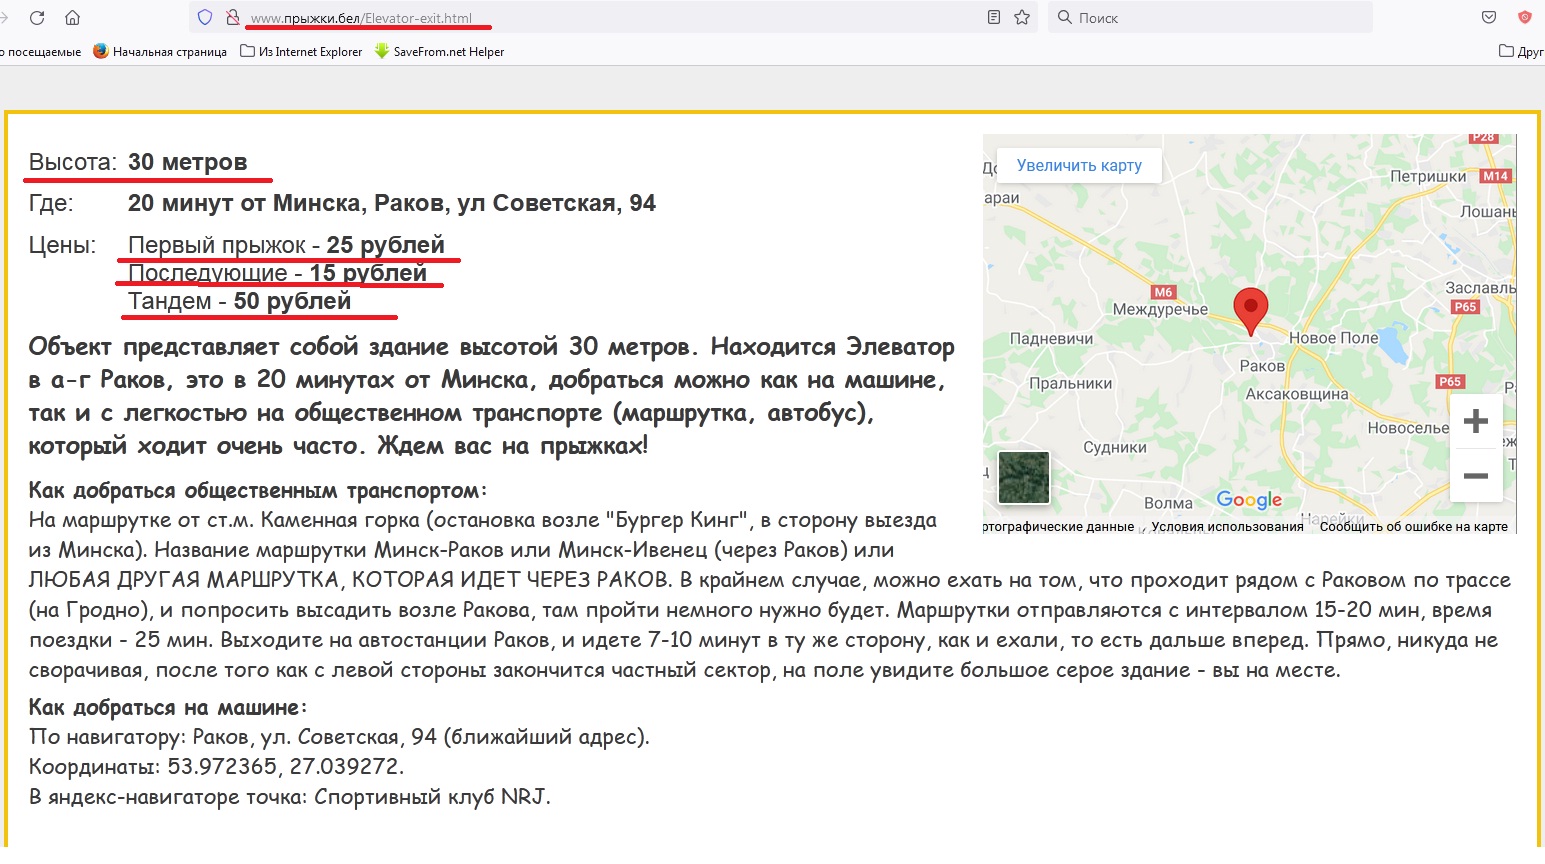Screen dimensions: 1545x864
Task: Open the Начальная страница bookmark
Action: (x=160, y=52)
